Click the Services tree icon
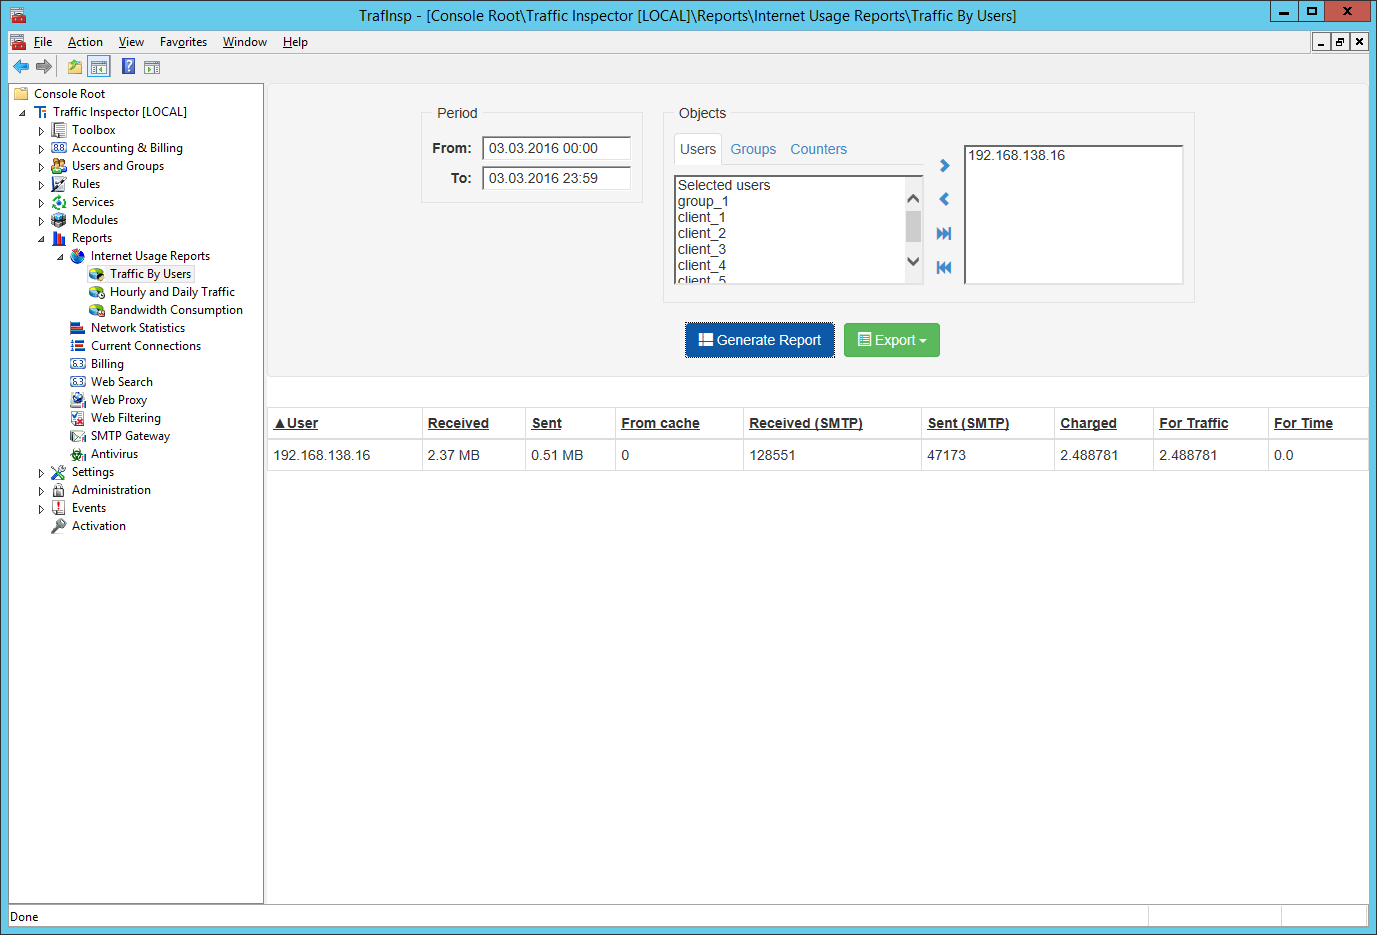Screen dimensions: 1377x935 [x=59, y=202]
